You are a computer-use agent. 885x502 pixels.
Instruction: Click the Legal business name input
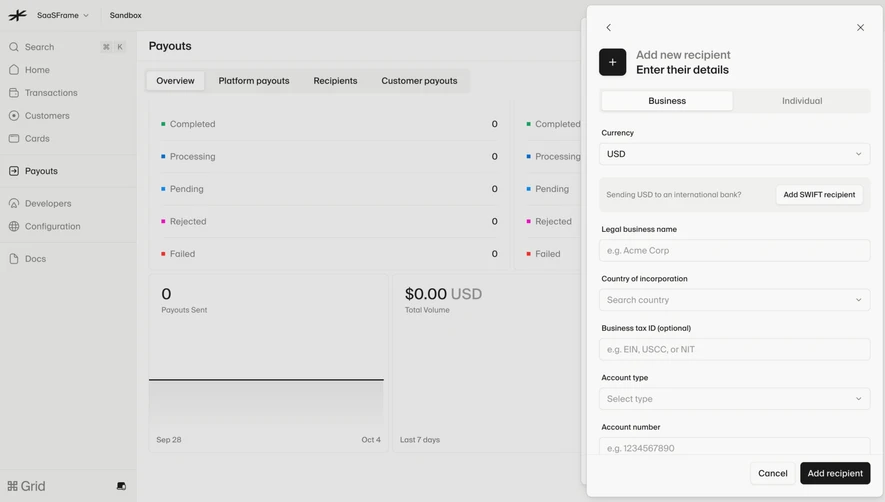734,250
